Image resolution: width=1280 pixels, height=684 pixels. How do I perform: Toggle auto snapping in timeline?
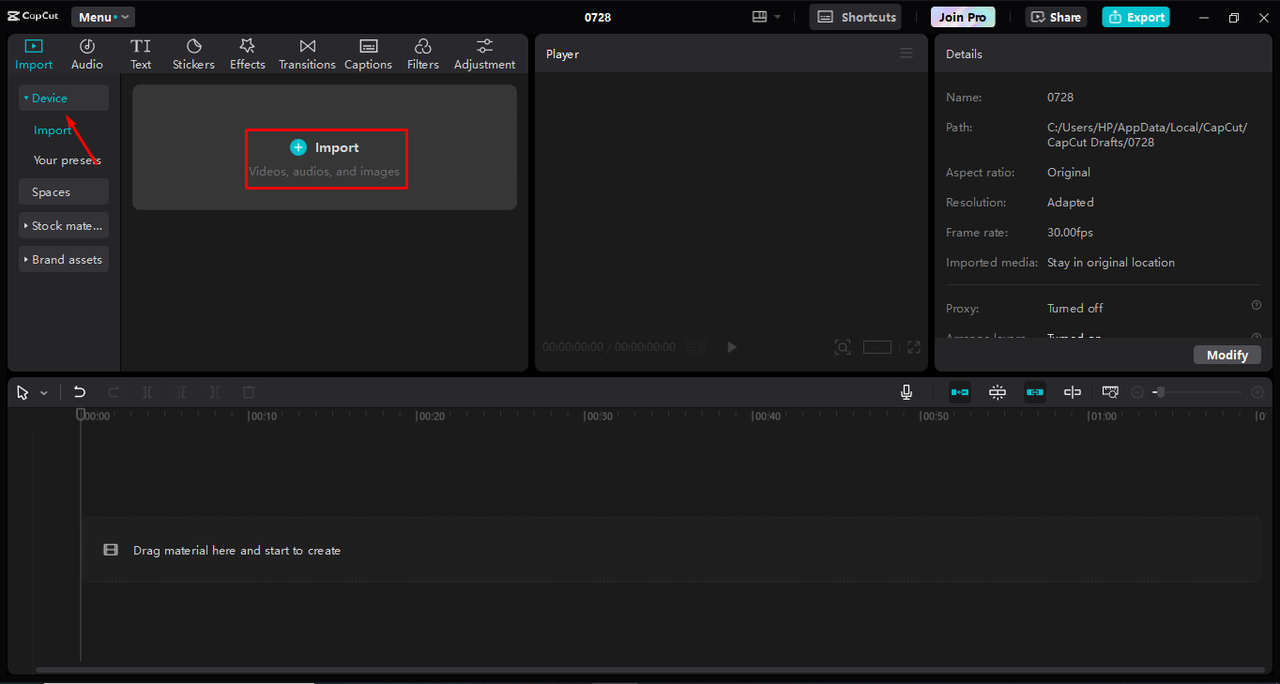[x=997, y=393]
